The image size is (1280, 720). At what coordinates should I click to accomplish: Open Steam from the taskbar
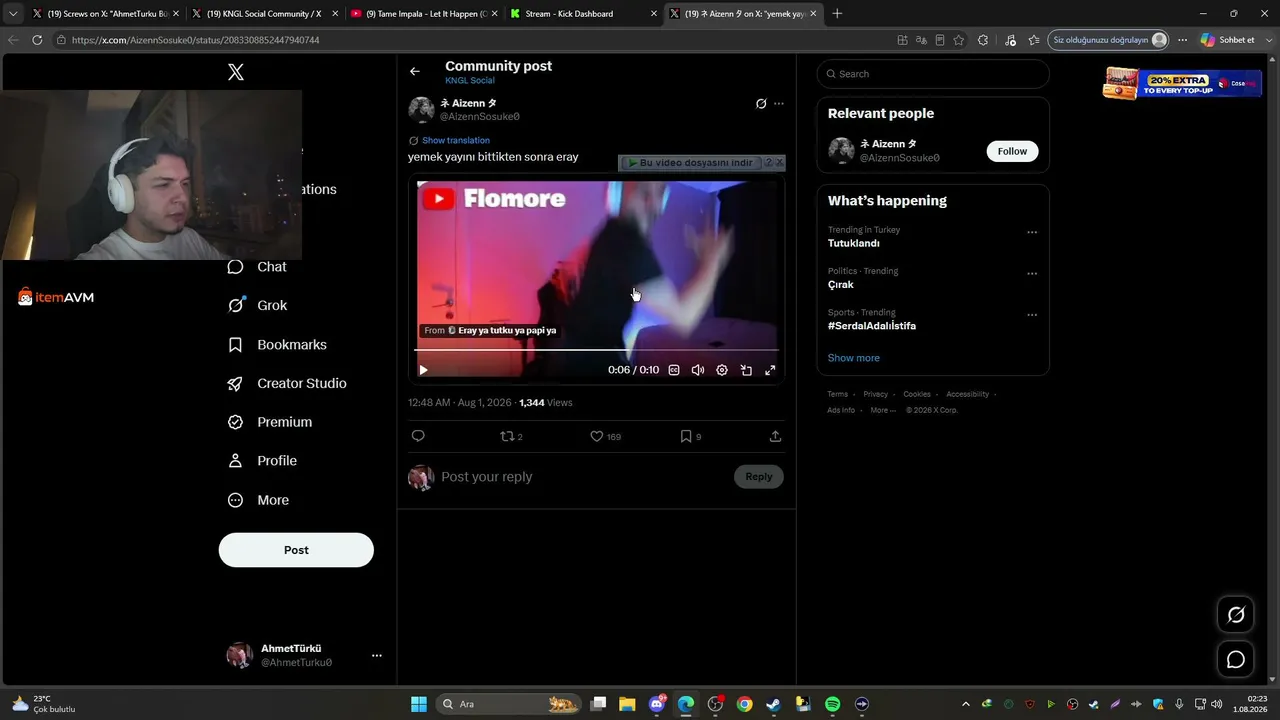coord(774,704)
